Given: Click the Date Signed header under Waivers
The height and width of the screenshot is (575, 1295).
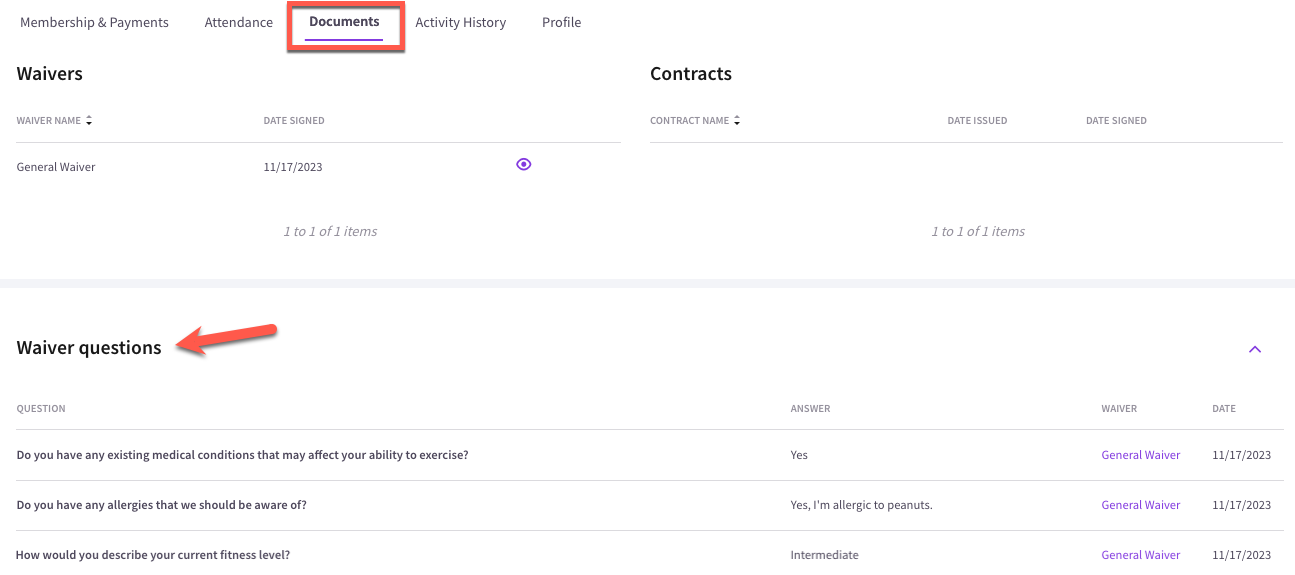Looking at the screenshot, I should click(x=294, y=121).
